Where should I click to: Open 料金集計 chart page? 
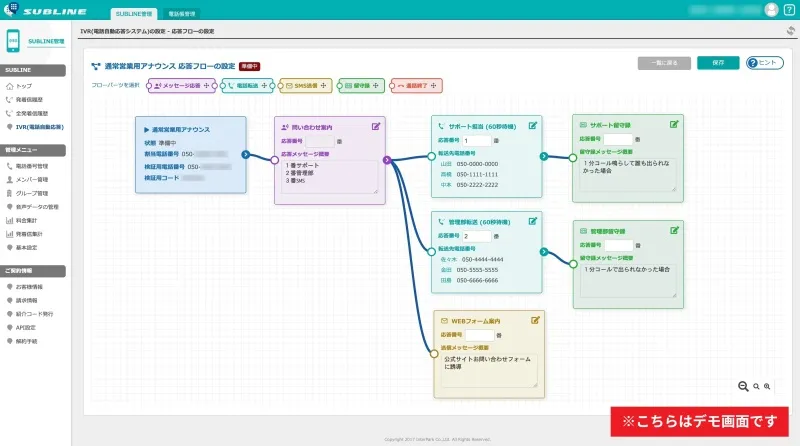(x=21, y=220)
